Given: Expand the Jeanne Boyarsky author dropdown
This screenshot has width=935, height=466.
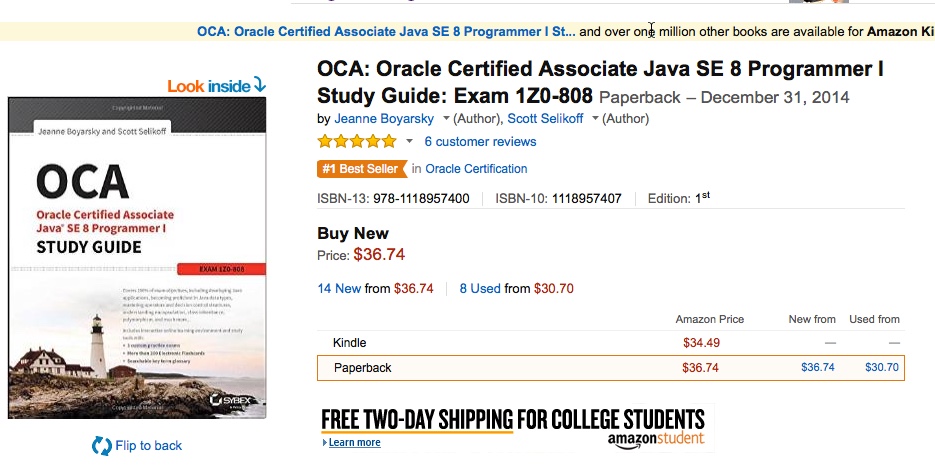Looking at the screenshot, I should coord(446,119).
